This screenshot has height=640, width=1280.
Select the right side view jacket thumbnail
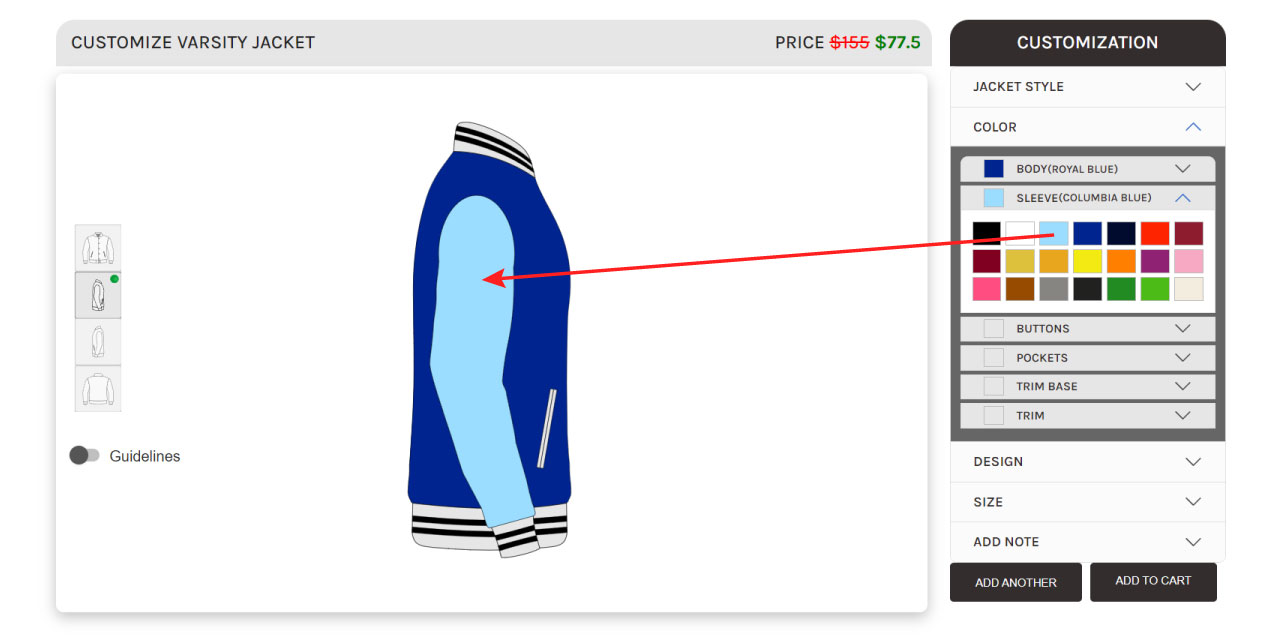coord(98,342)
